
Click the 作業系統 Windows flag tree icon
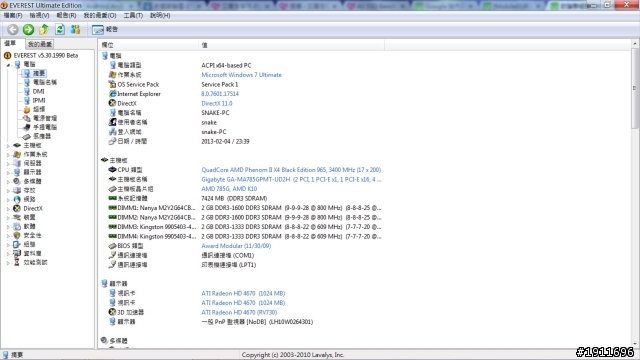click(17, 154)
